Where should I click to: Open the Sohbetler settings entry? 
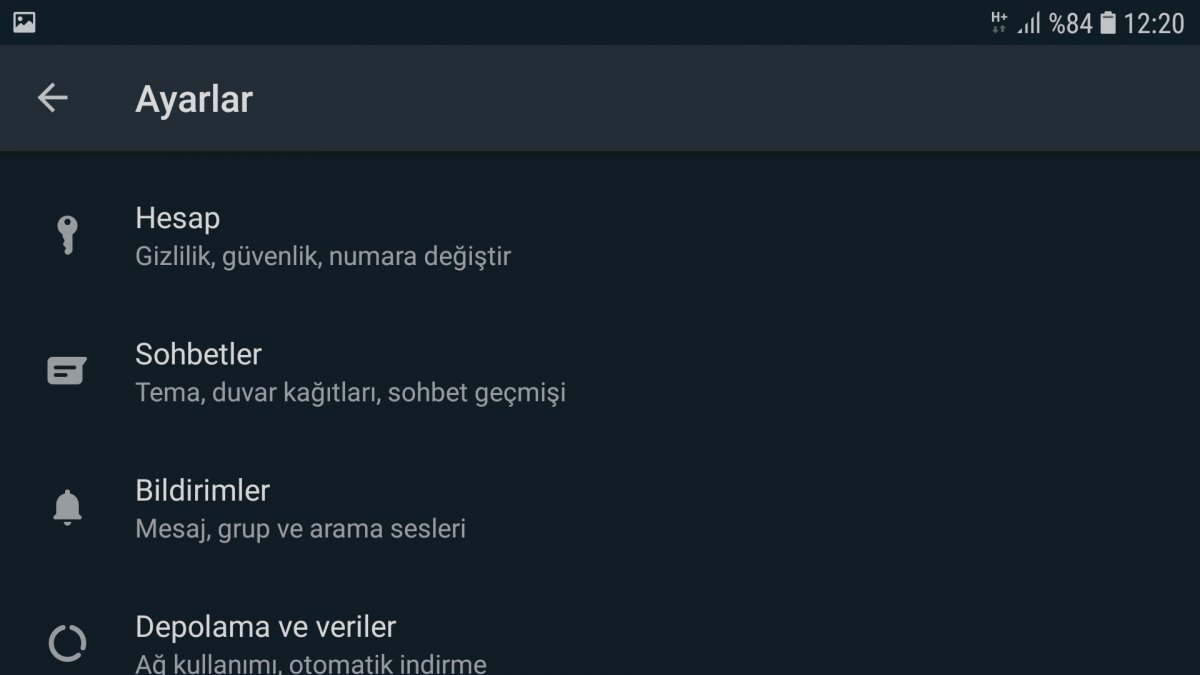pos(198,354)
